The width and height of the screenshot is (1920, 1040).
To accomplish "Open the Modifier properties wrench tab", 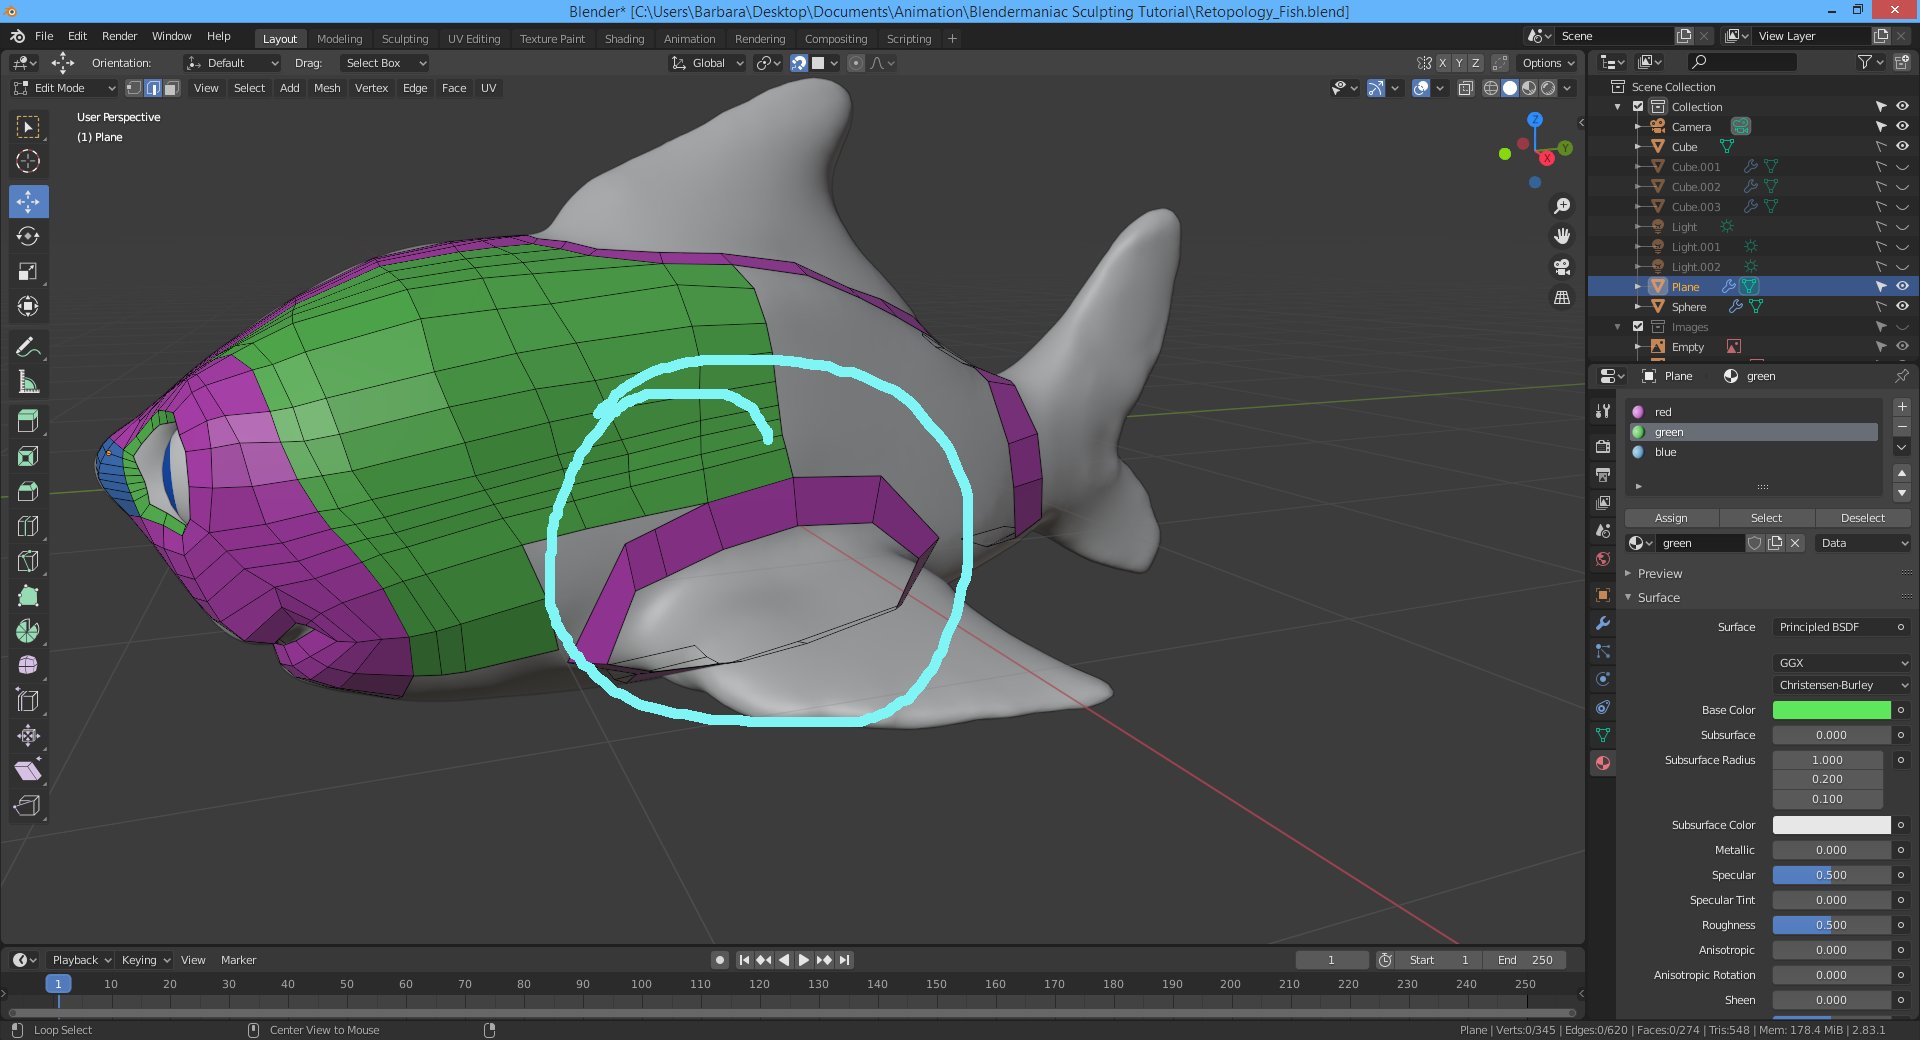I will click(1603, 623).
